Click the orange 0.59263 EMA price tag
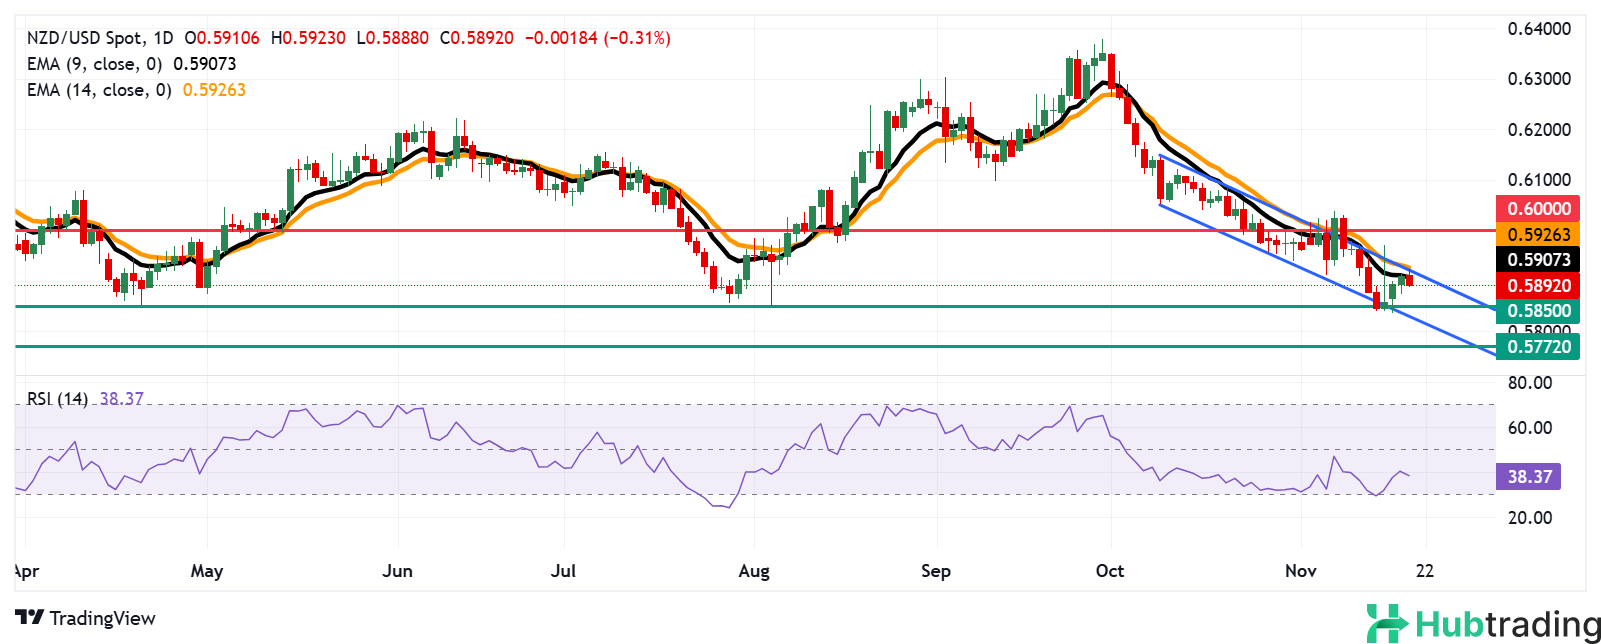 click(x=1538, y=234)
